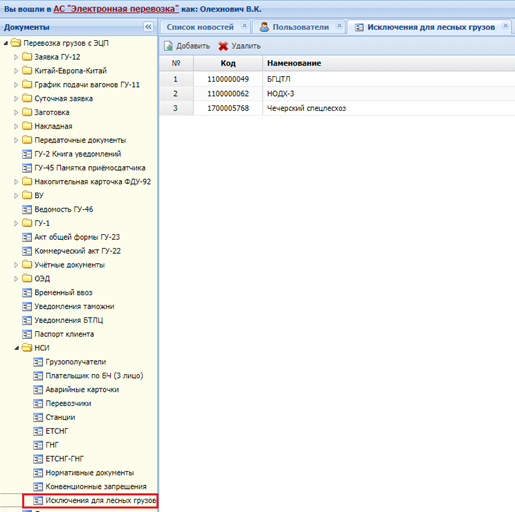Open the ЕТСНГ reference icon

pyautogui.click(x=38, y=431)
